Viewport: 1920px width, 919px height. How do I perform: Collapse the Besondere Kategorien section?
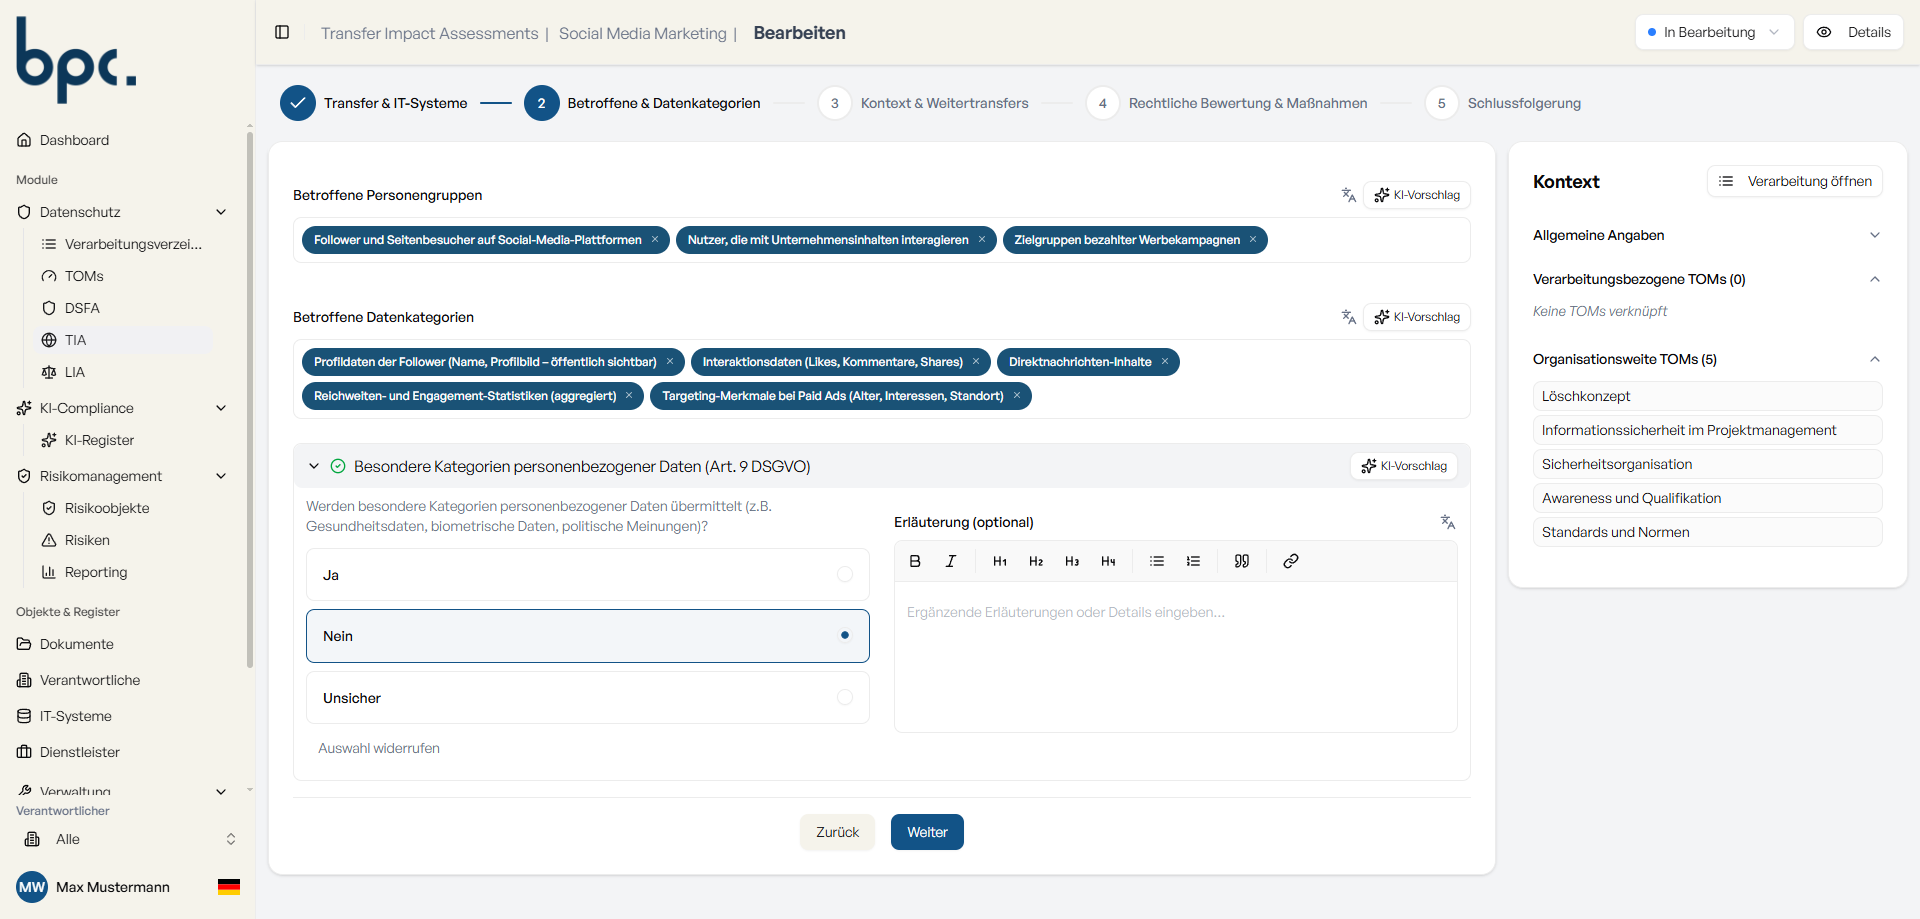(x=314, y=466)
